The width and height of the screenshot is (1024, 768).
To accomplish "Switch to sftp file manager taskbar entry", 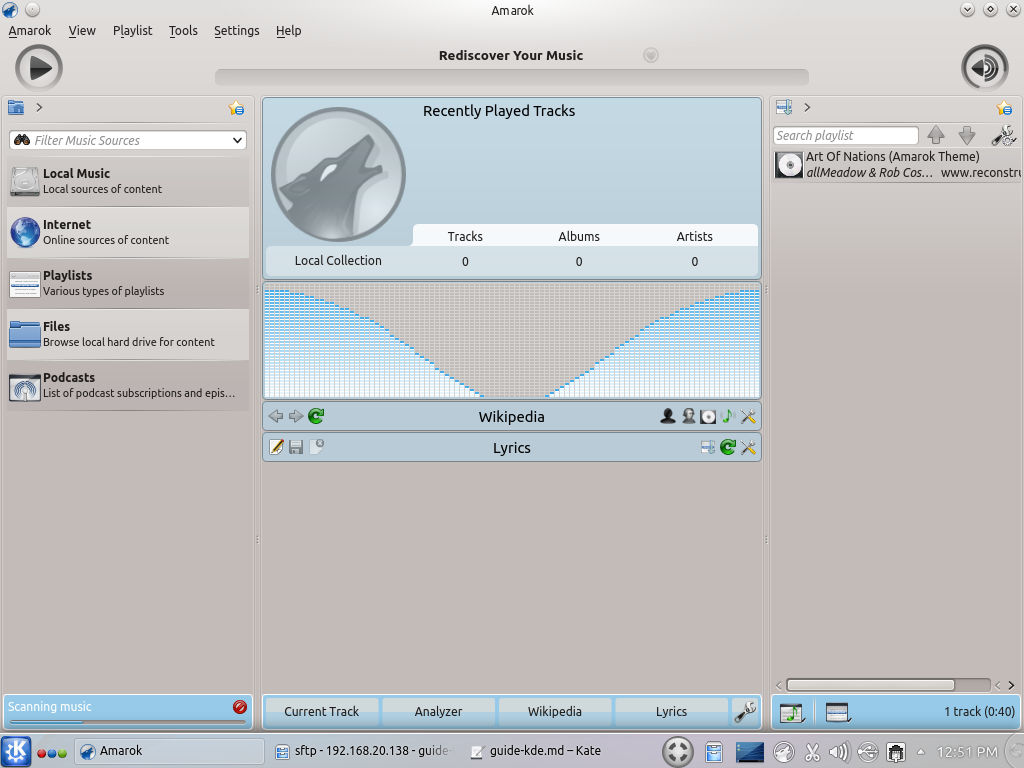I will click(x=364, y=751).
